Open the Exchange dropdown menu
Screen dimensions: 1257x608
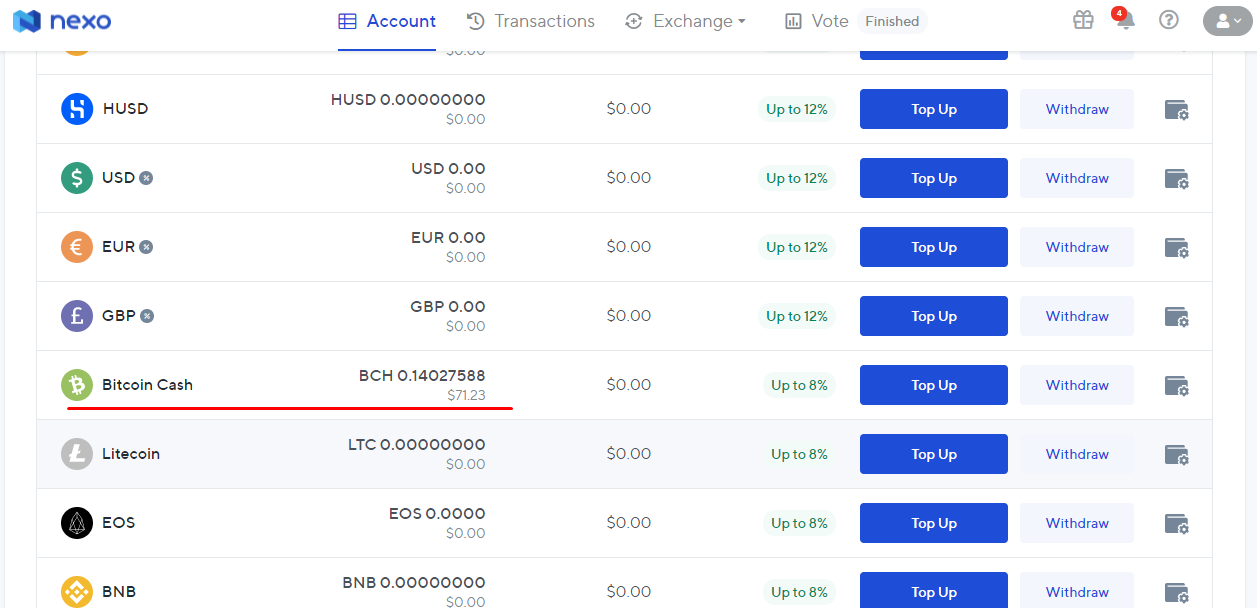685,21
